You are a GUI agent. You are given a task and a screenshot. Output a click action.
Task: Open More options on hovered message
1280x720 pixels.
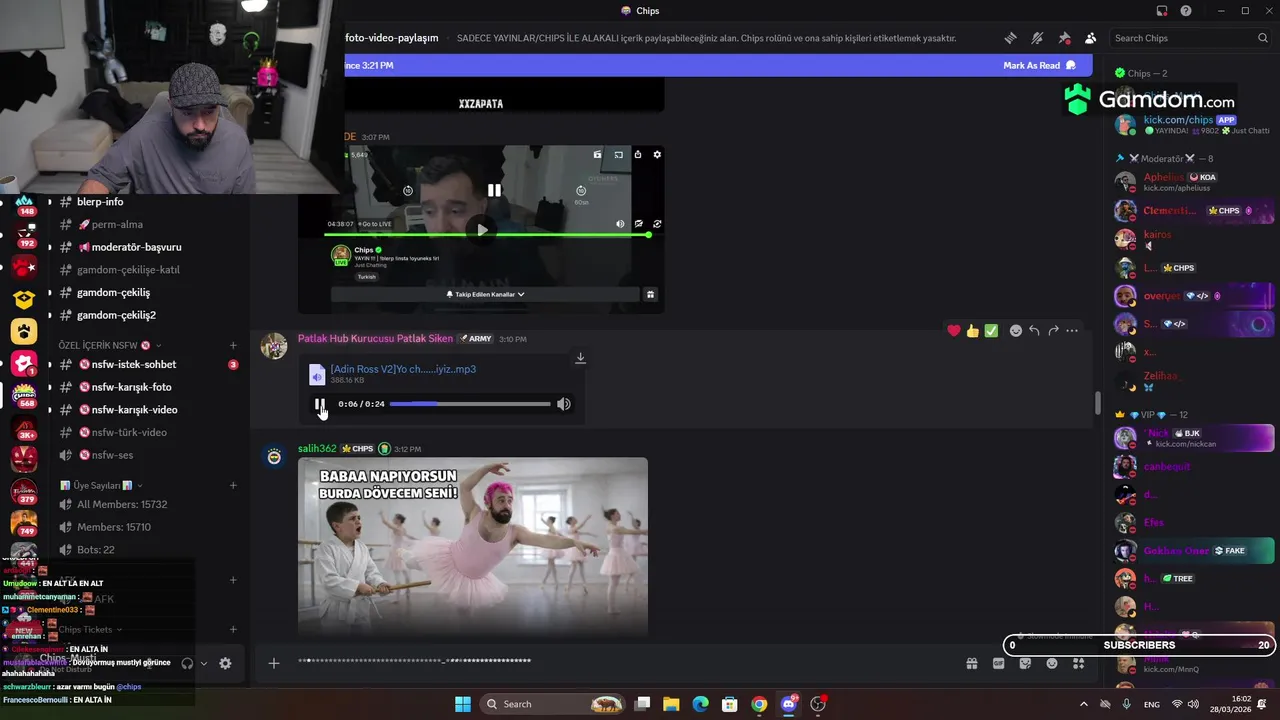pyautogui.click(x=1072, y=331)
